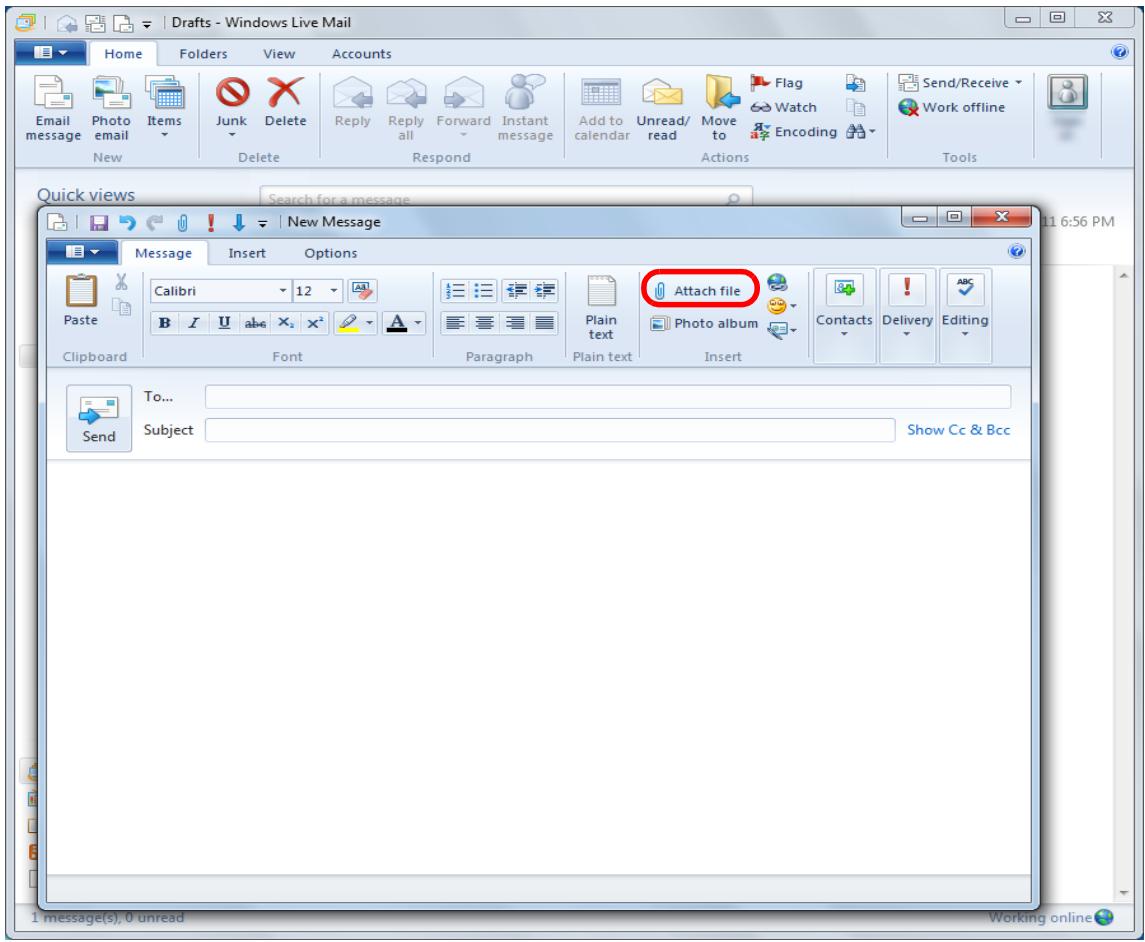The image size is (1145, 942).
Task: Switch to Plain text mode
Action: coord(602,307)
